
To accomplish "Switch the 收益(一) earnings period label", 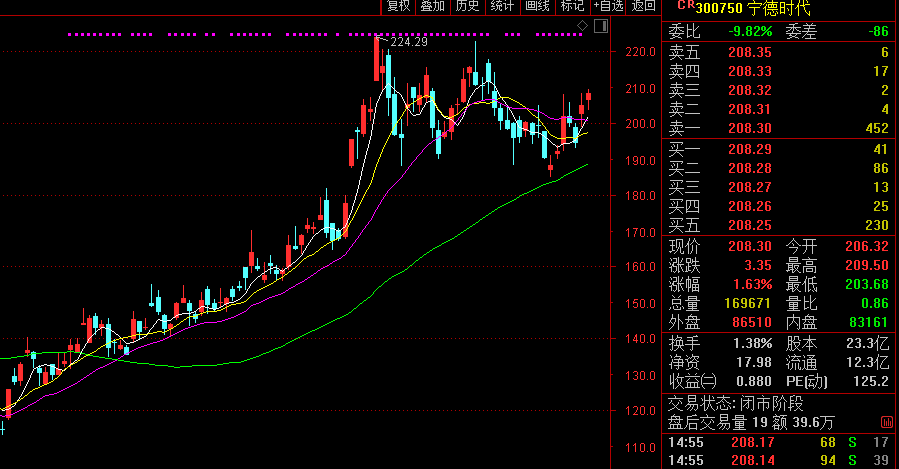I will coord(693,381).
